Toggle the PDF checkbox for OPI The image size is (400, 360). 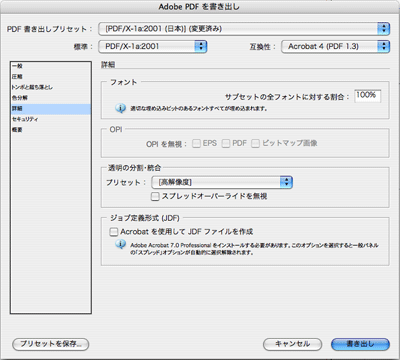pyautogui.click(x=226, y=144)
